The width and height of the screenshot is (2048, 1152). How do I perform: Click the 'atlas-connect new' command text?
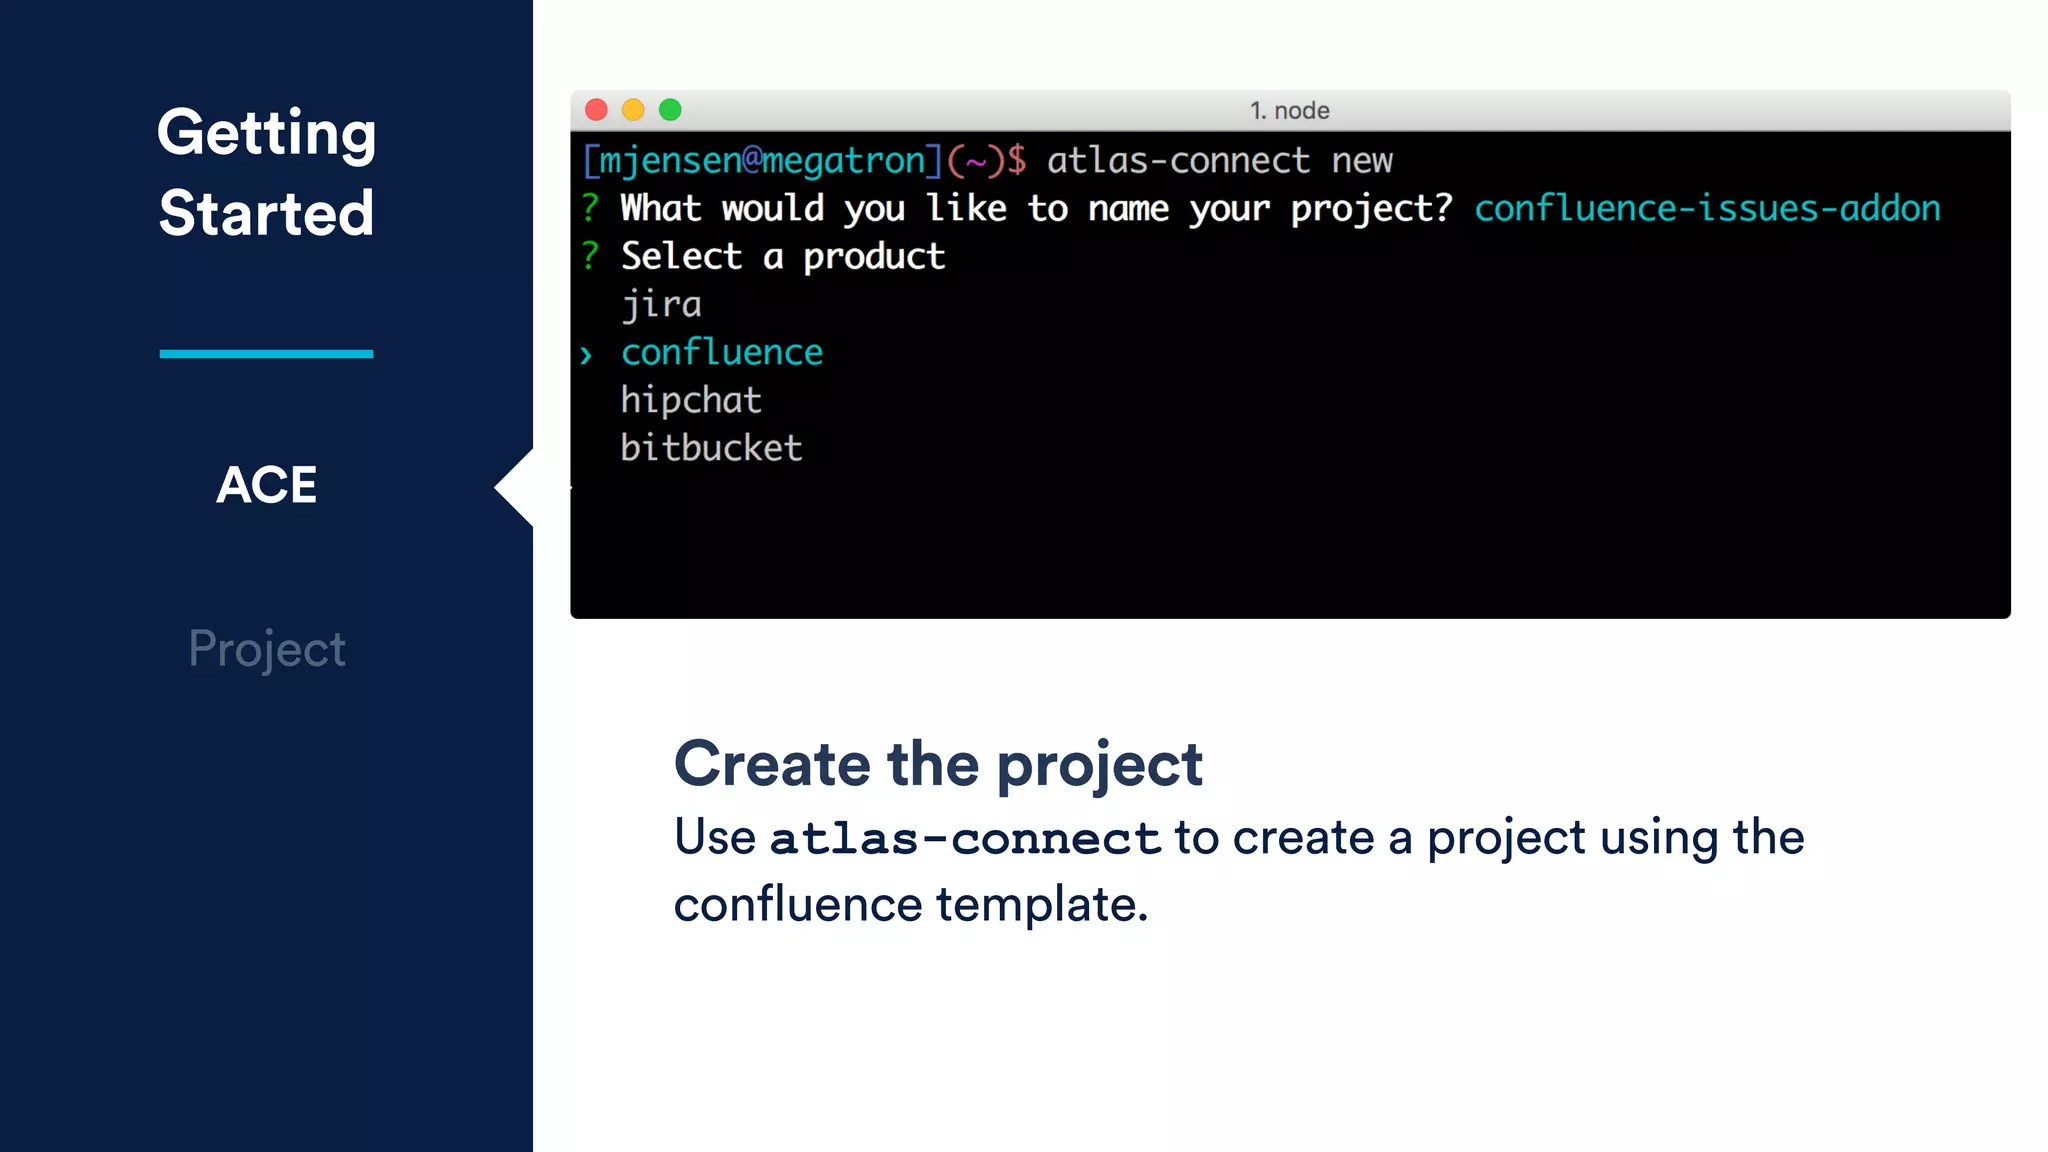(x=1220, y=160)
